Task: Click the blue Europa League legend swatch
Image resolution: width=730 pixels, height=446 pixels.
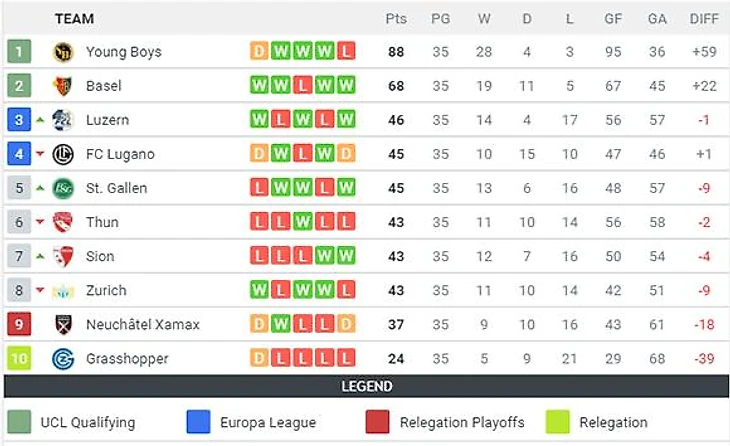Action: pos(198,422)
